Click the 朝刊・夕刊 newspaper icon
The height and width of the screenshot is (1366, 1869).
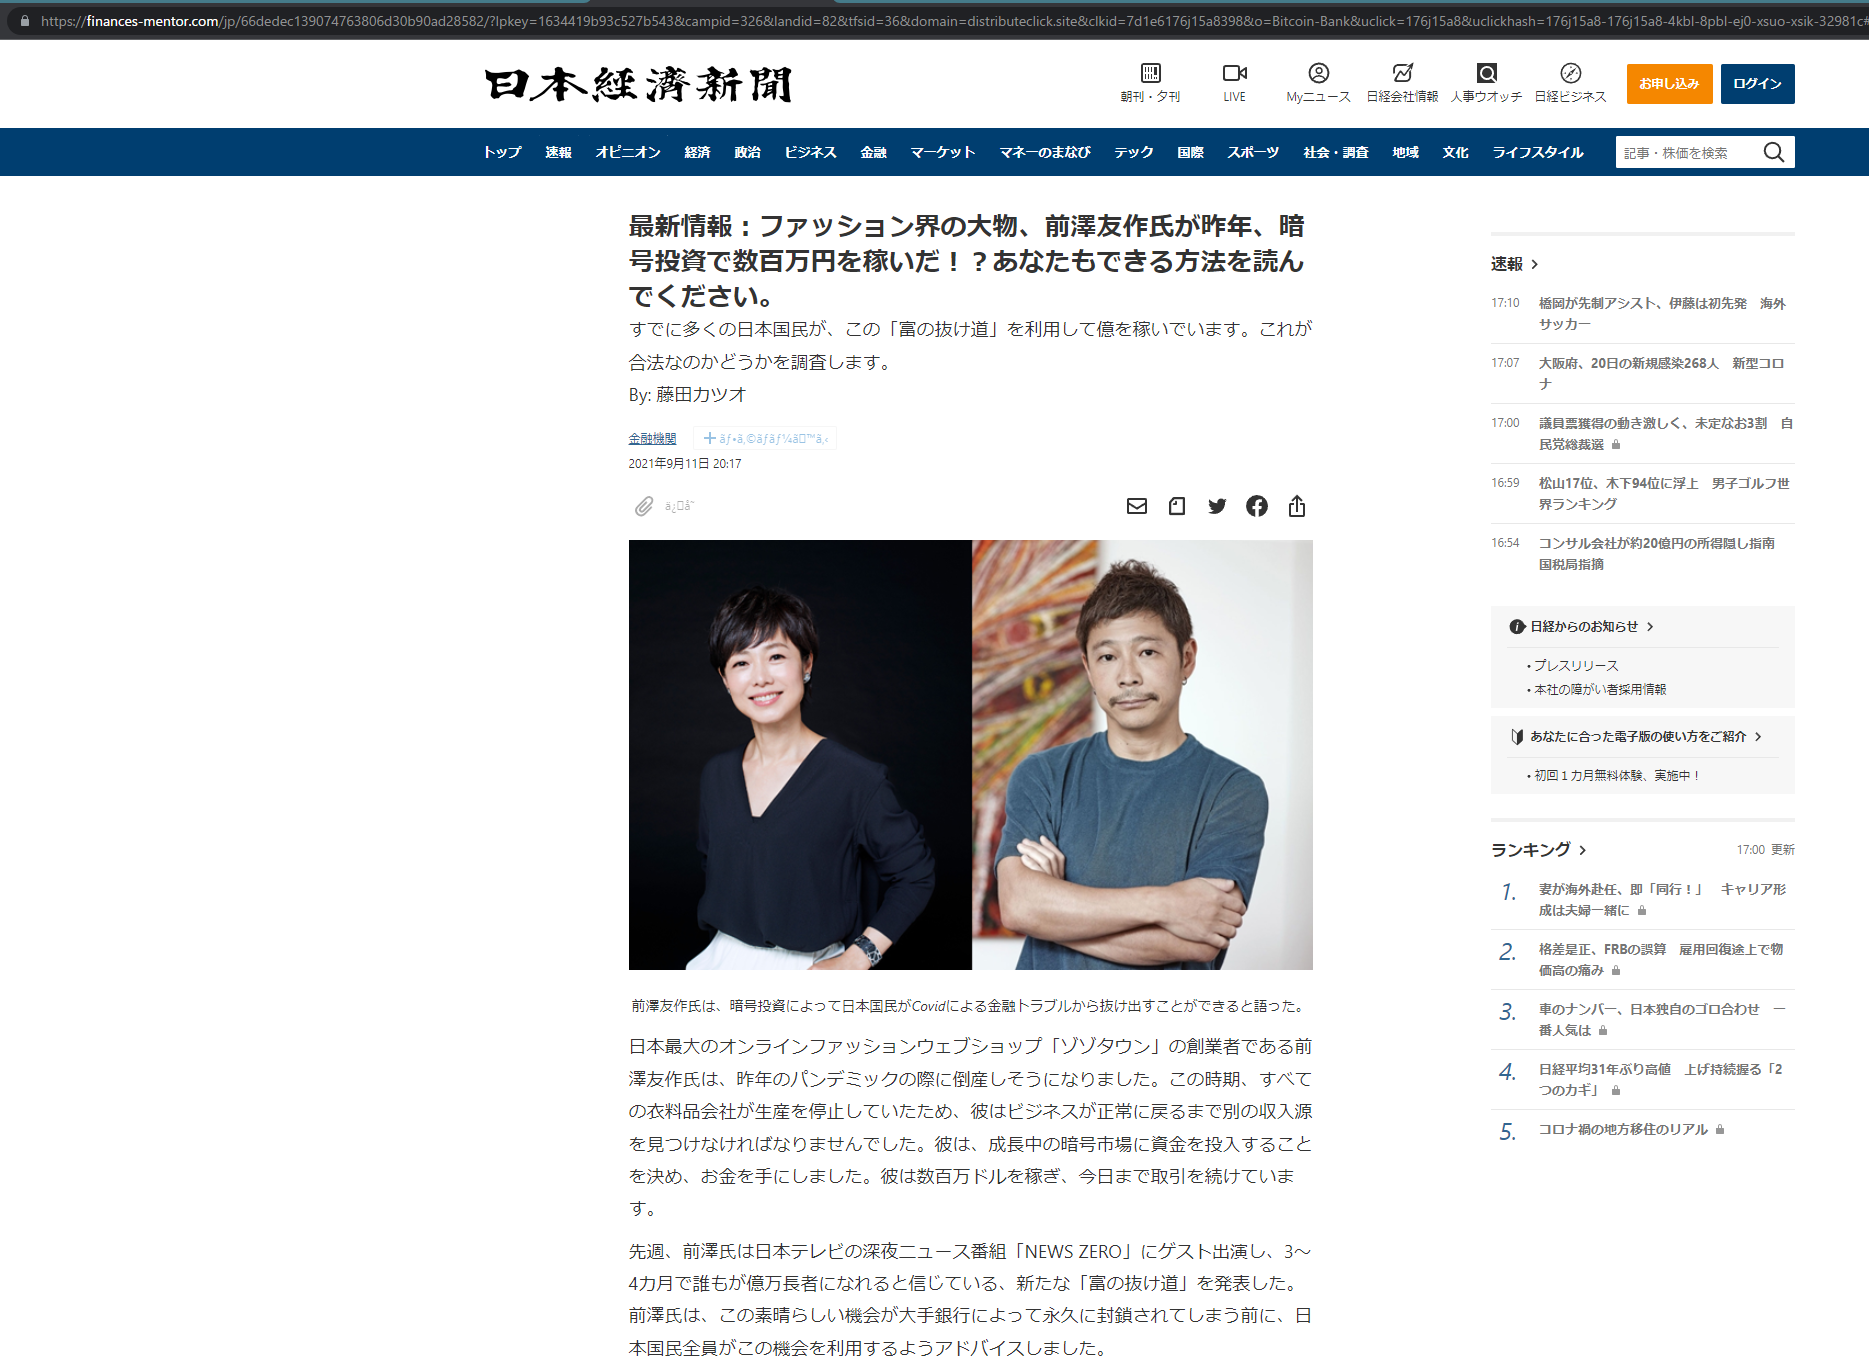[x=1150, y=73]
